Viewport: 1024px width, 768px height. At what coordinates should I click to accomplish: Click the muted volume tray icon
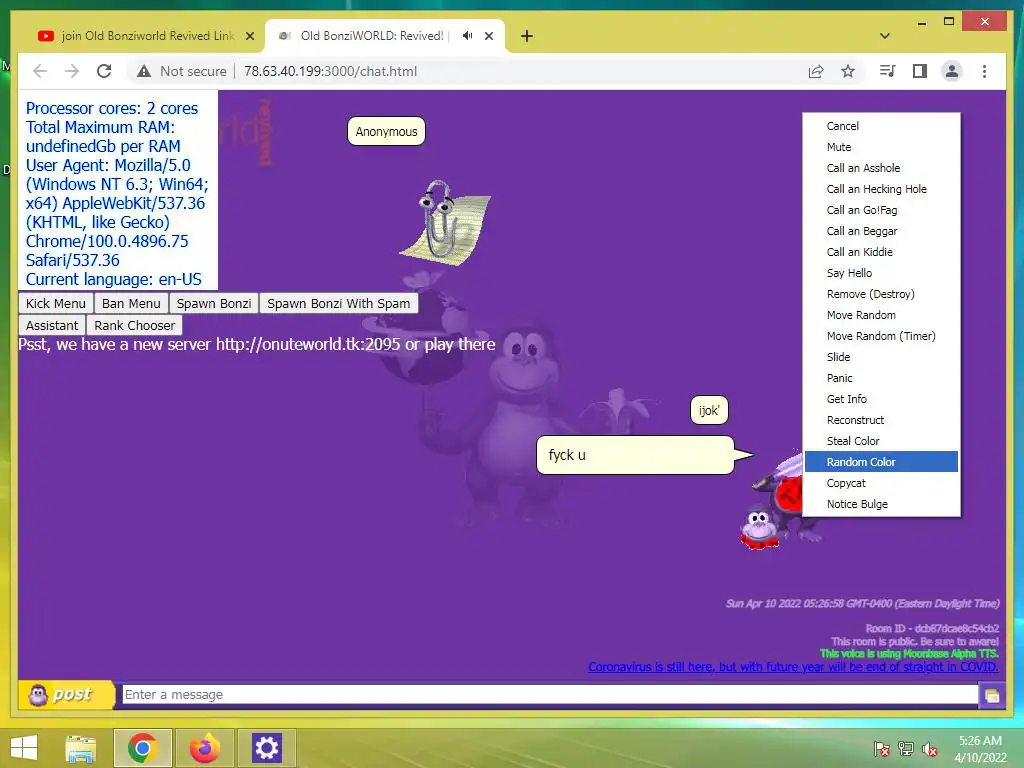point(930,749)
